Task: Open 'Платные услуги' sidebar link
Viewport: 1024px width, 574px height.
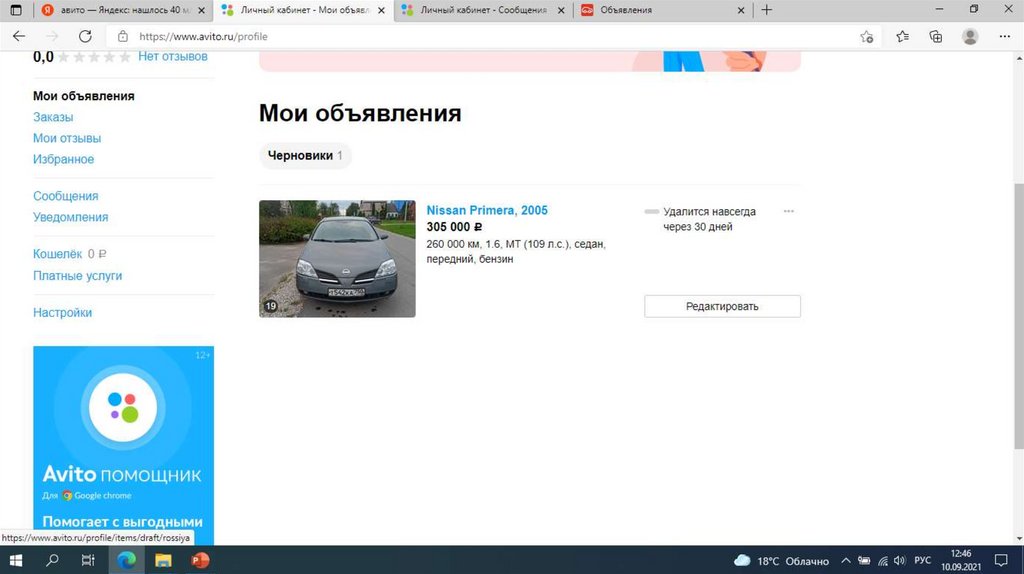Action: pyautogui.click(x=78, y=276)
